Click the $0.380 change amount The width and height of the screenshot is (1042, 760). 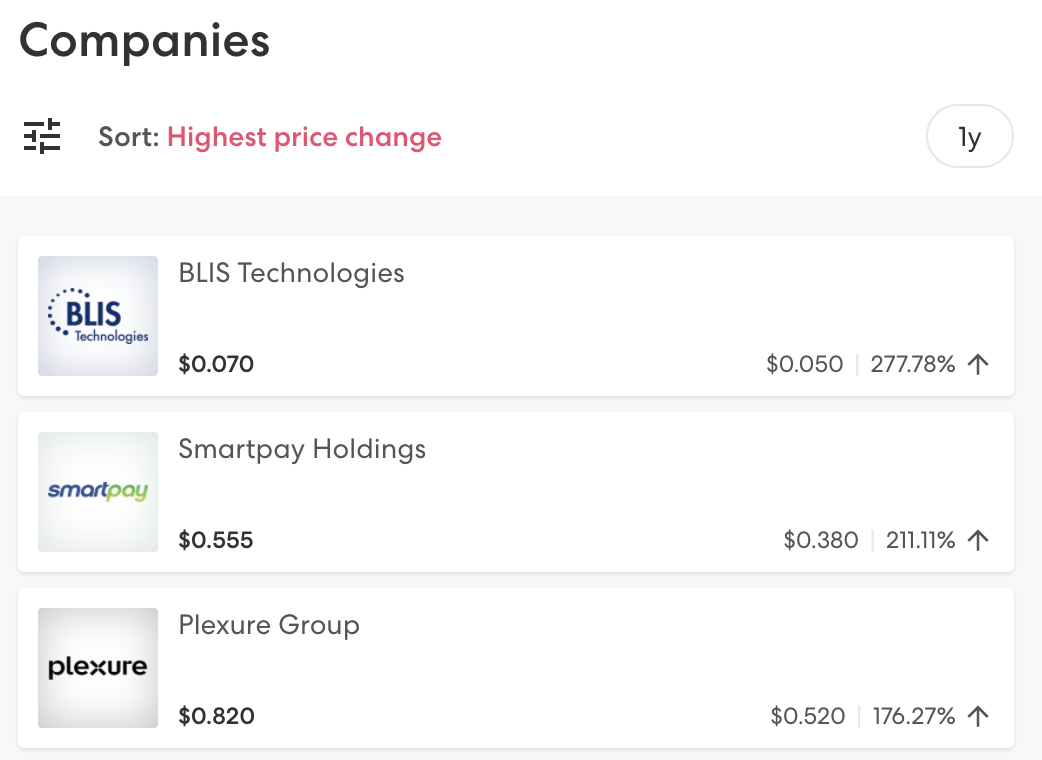coord(821,540)
